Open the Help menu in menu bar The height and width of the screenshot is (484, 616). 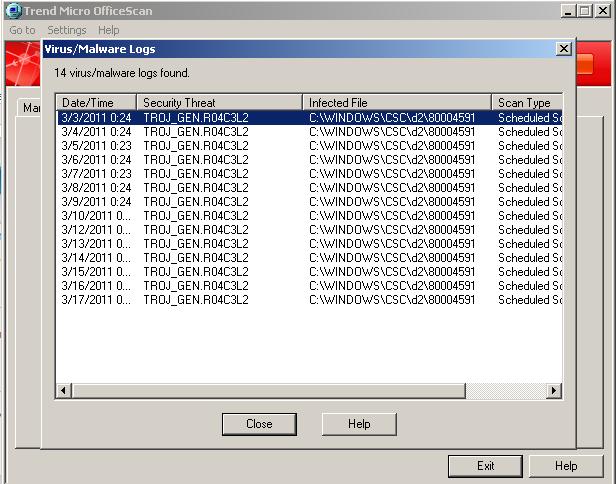[x=108, y=30]
